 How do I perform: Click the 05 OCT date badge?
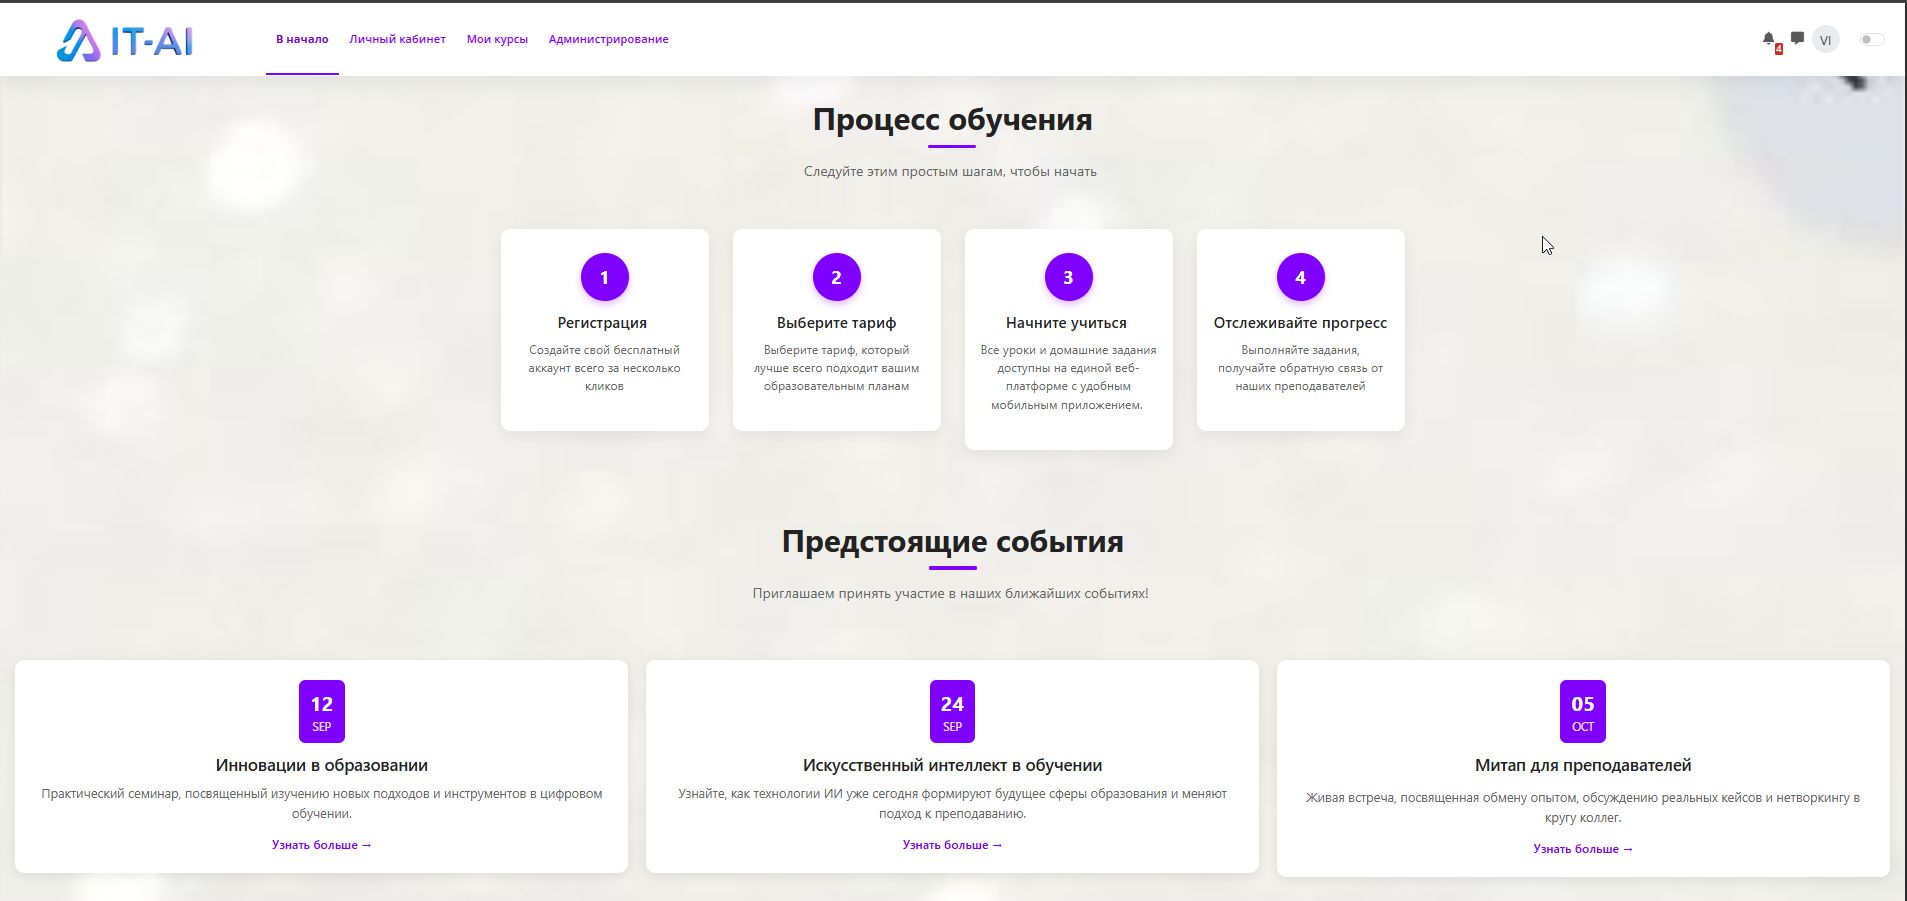tap(1582, 710)
